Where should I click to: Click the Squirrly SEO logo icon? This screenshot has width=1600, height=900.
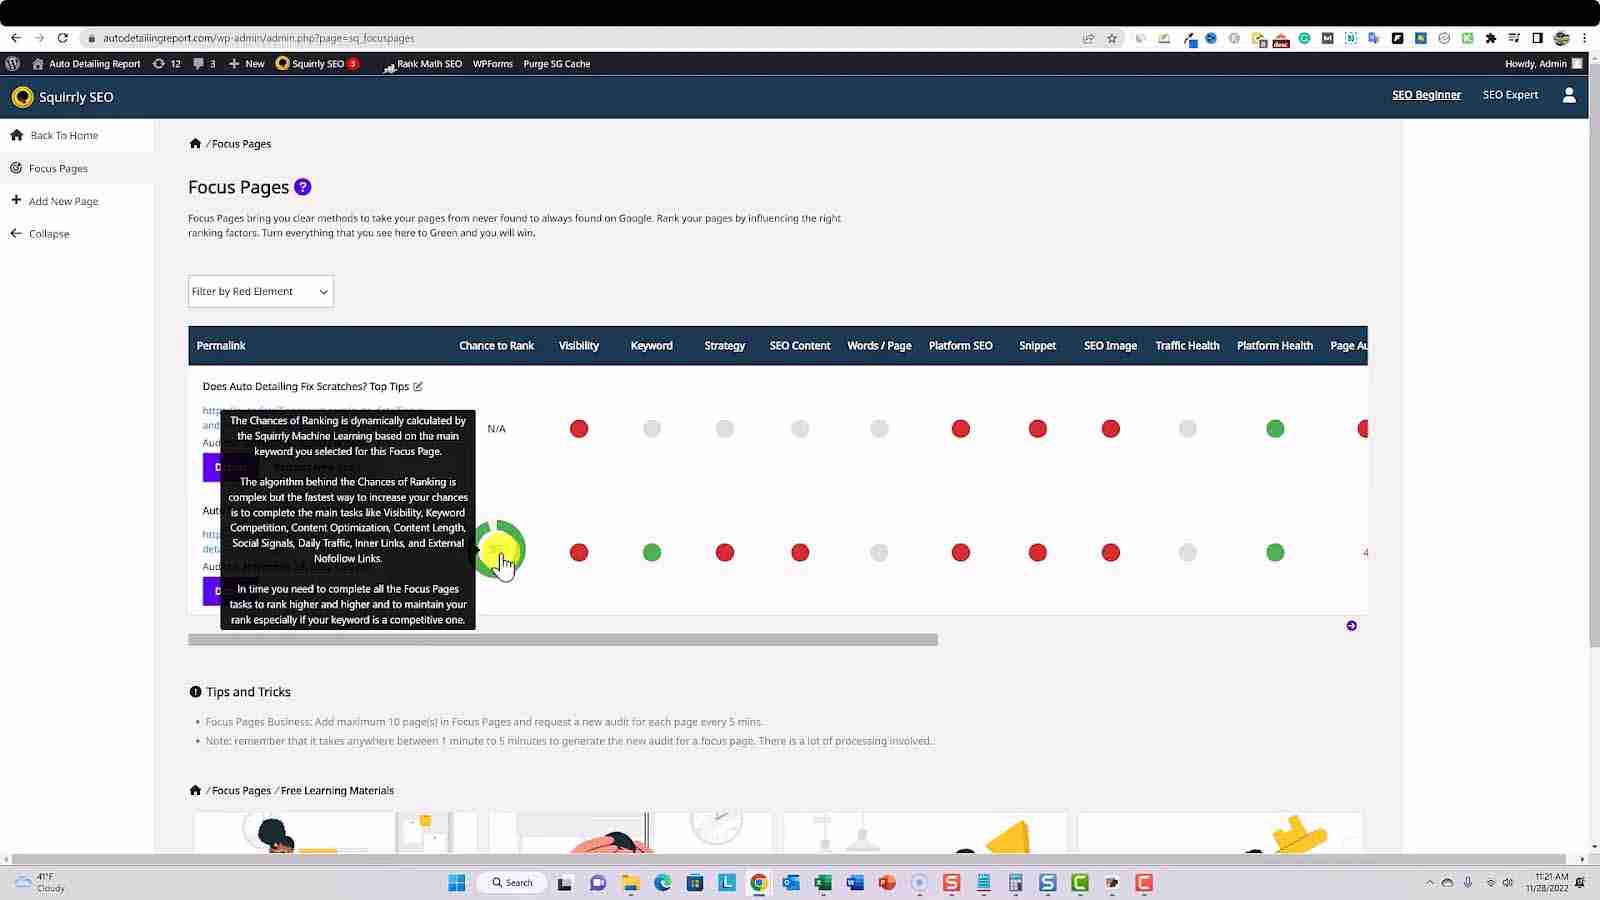point(22,97)
